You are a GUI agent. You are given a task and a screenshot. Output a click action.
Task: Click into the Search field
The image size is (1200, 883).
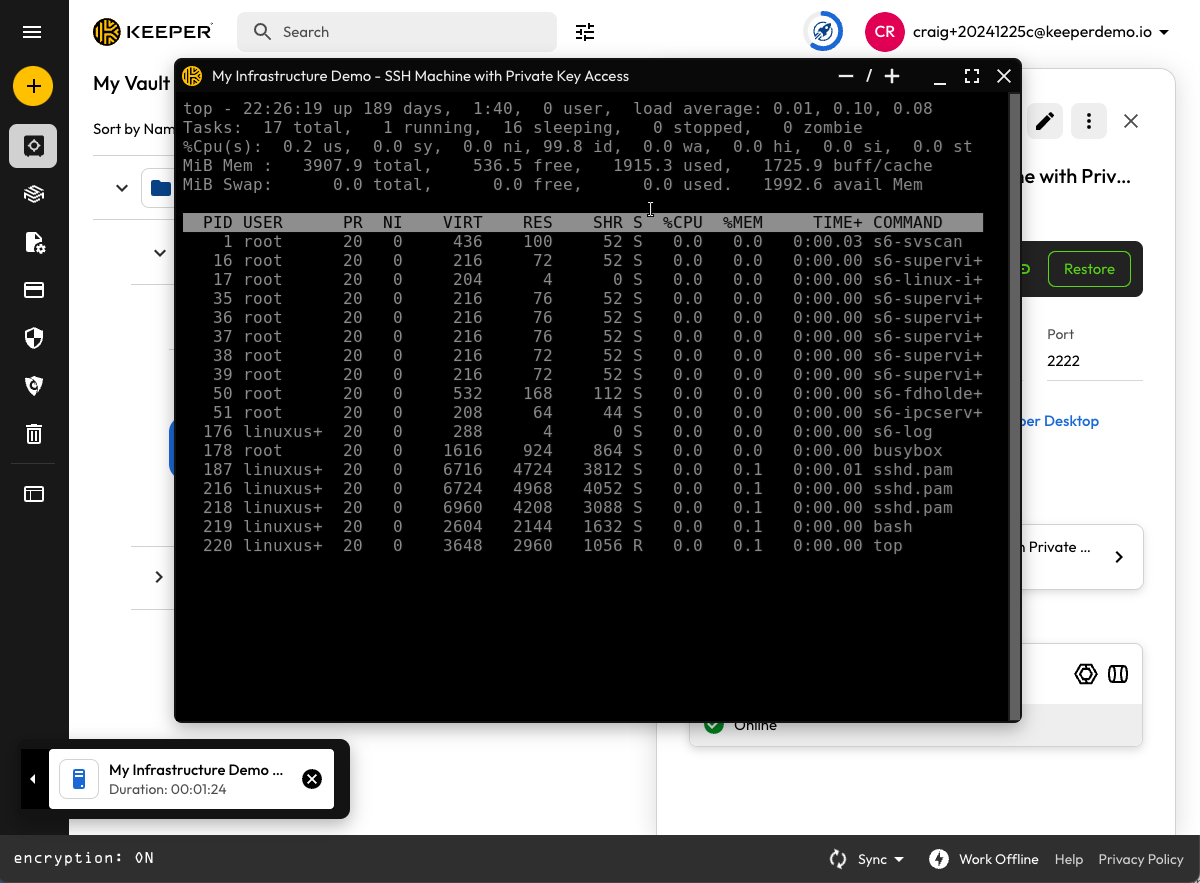[x=410, y=32]
